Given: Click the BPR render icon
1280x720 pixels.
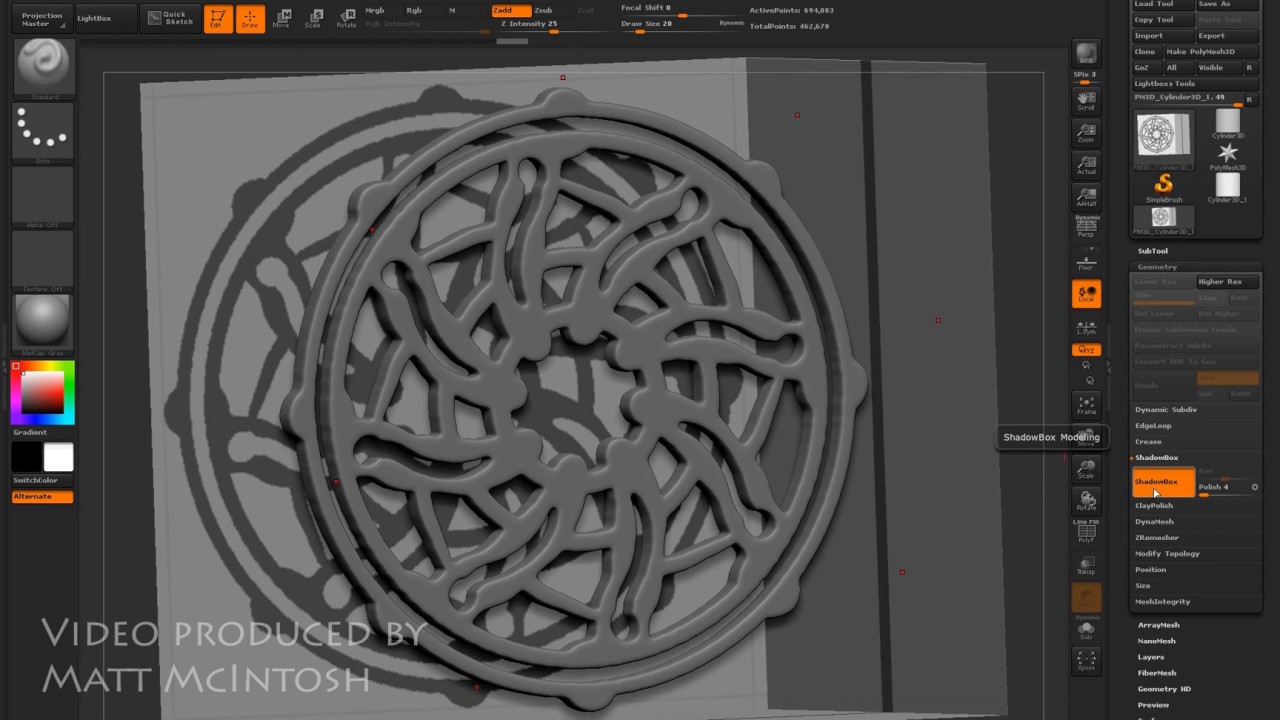Looking at the screenshot, I should coord(1086,54).
